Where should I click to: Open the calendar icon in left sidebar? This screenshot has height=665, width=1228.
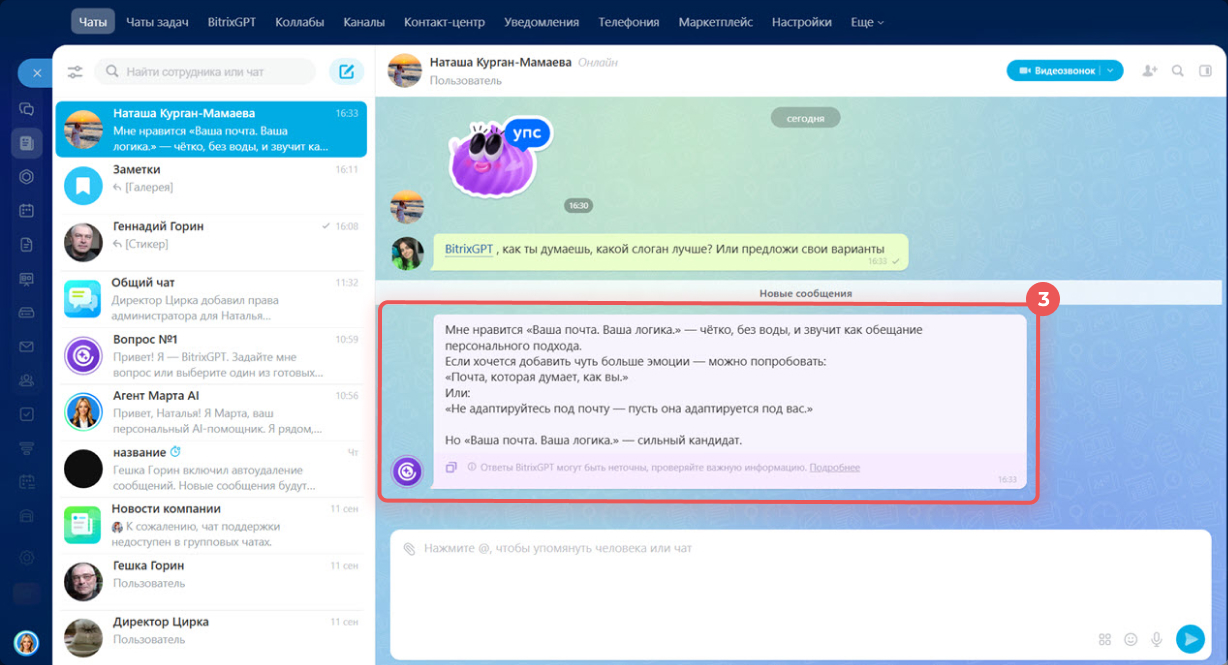click(x=26, y=211)
